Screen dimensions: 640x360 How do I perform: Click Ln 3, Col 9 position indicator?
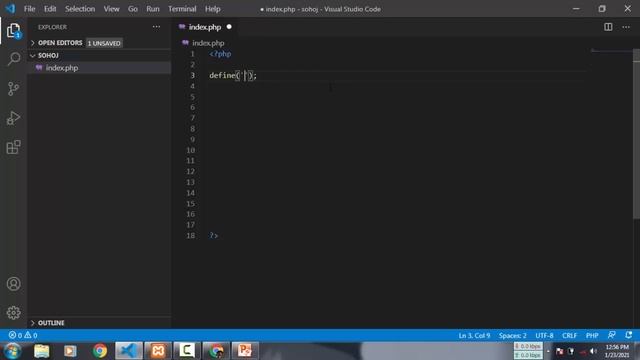pos(474,336)
